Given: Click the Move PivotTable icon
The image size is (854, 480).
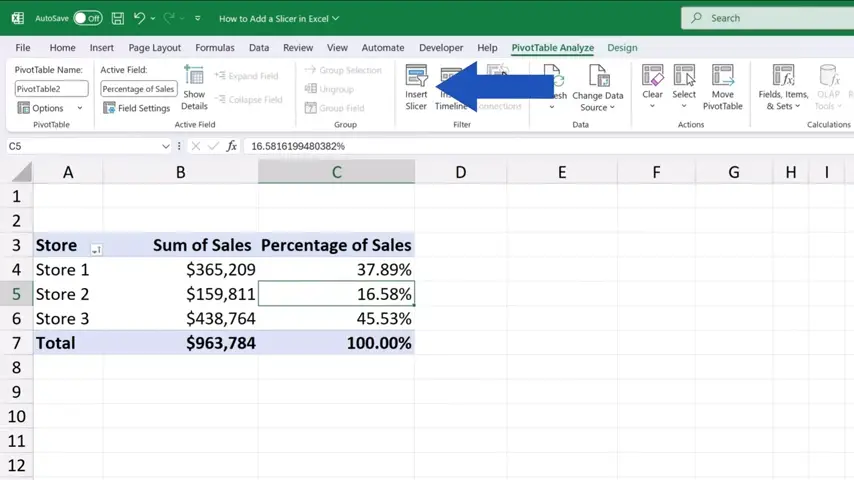Looking at the screenshot, I should (722, 87).
